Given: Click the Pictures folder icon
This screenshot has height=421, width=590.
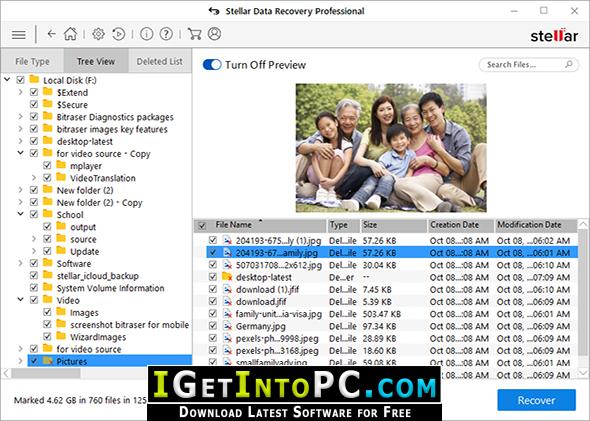Looking at the screenshot, I should pos(48,361).
